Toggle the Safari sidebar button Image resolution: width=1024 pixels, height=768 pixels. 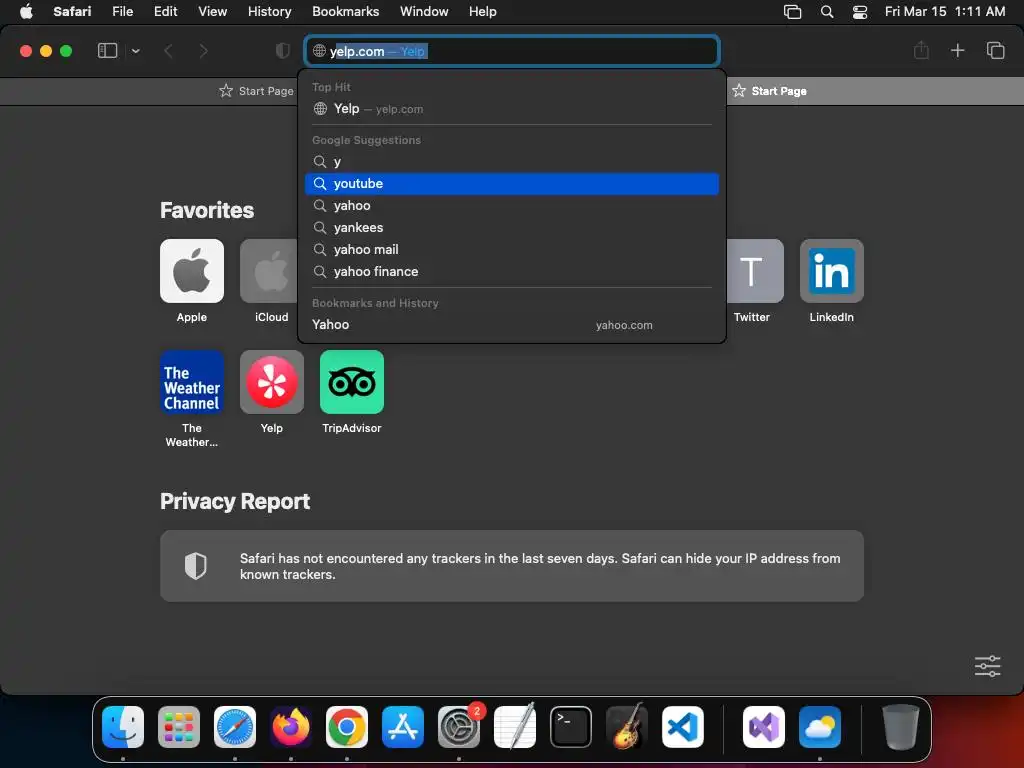pyautogui.click(x=107, y=51)
